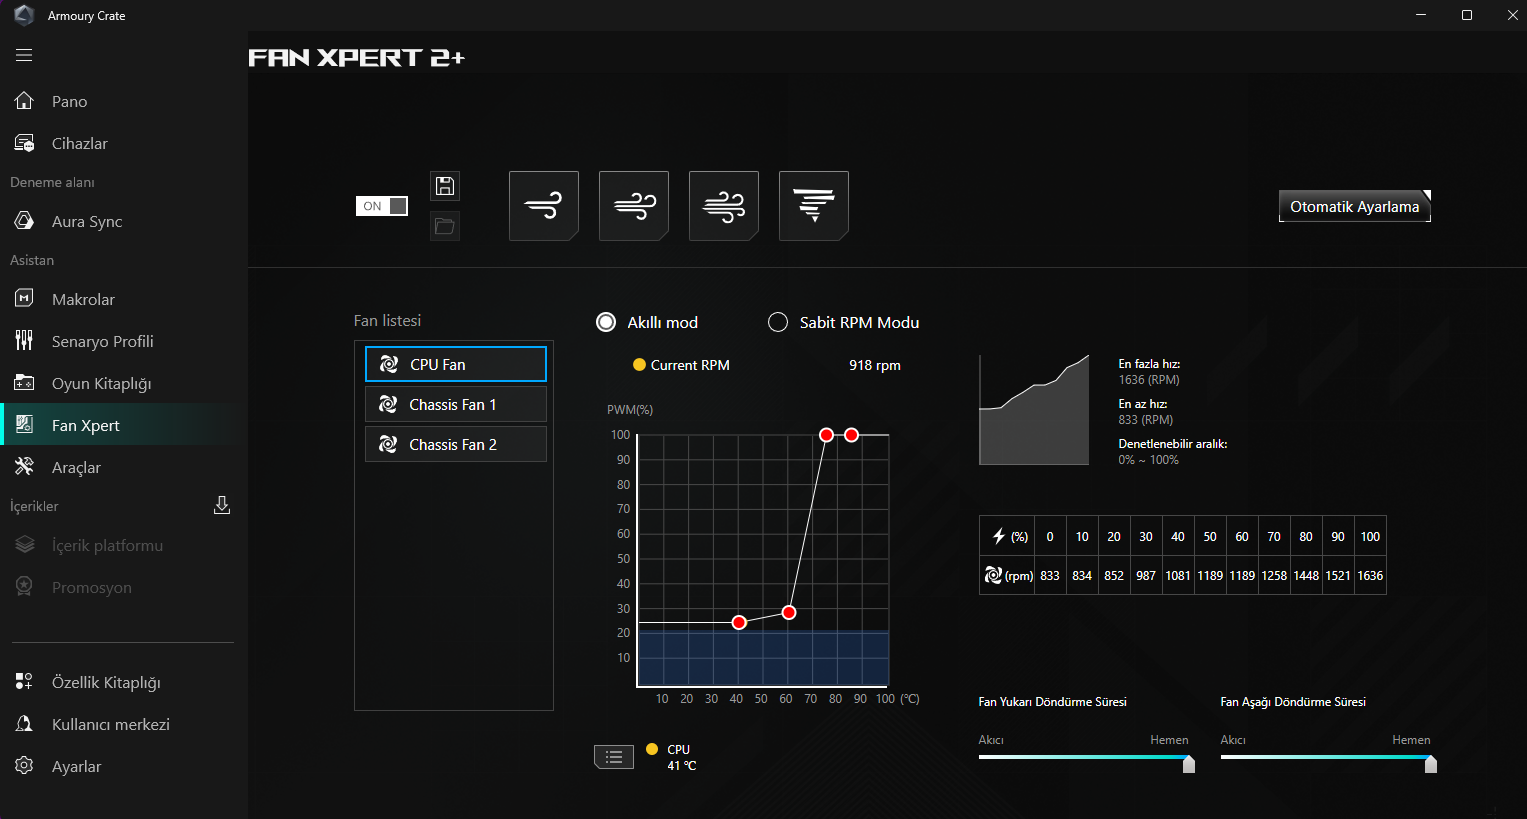The image size is (1527, 819).
Task: Select the Full Speed fan preset
Action: click(814, 206)
